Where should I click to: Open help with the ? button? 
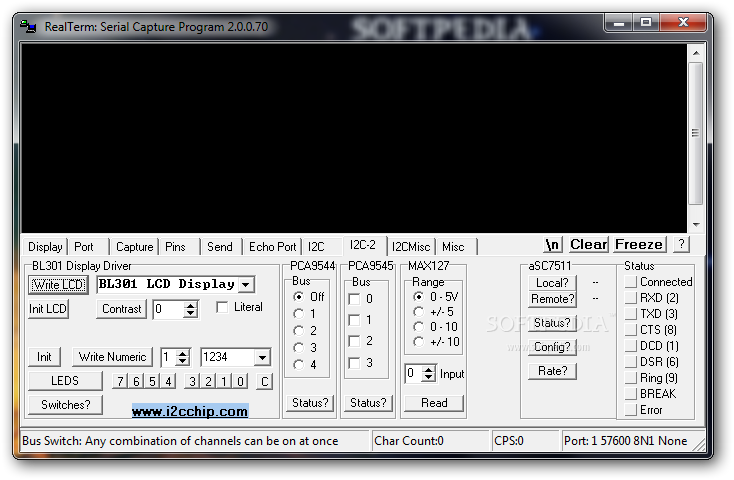pos(681,244)
